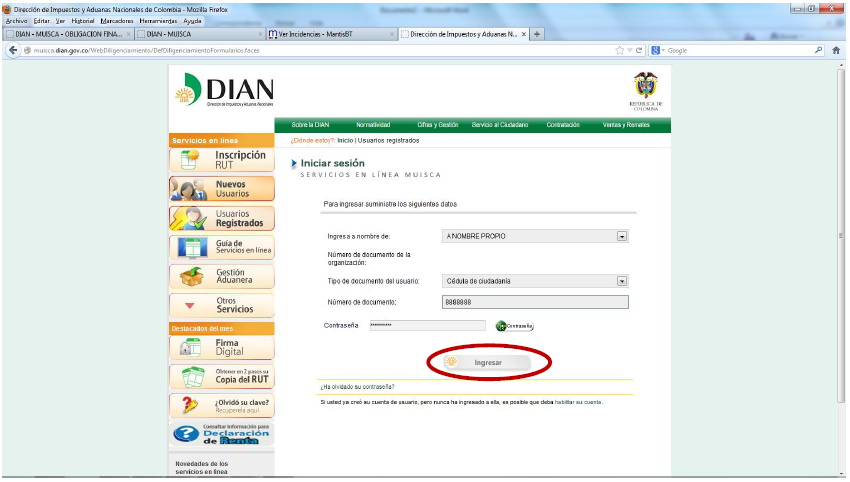Open the Herramientas menu
The height and width of the screenshot is (482, 850).
point(158,21)
